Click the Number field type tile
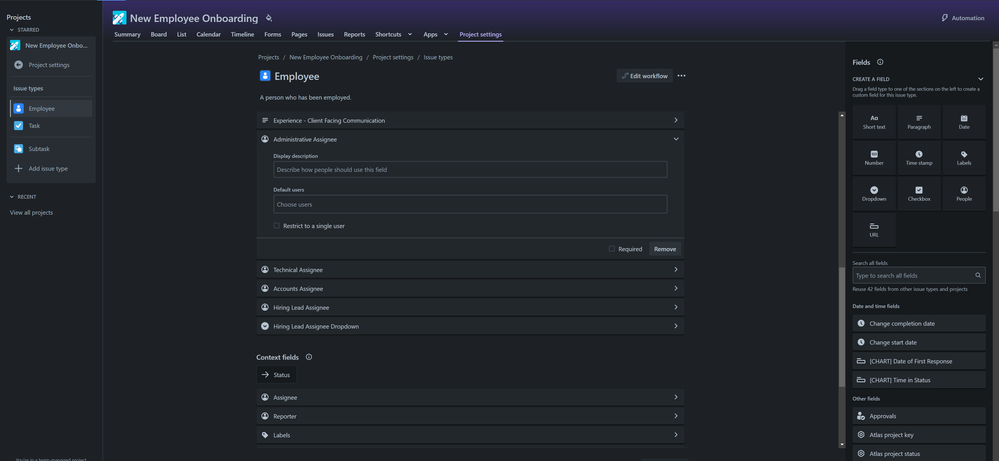 873,158
